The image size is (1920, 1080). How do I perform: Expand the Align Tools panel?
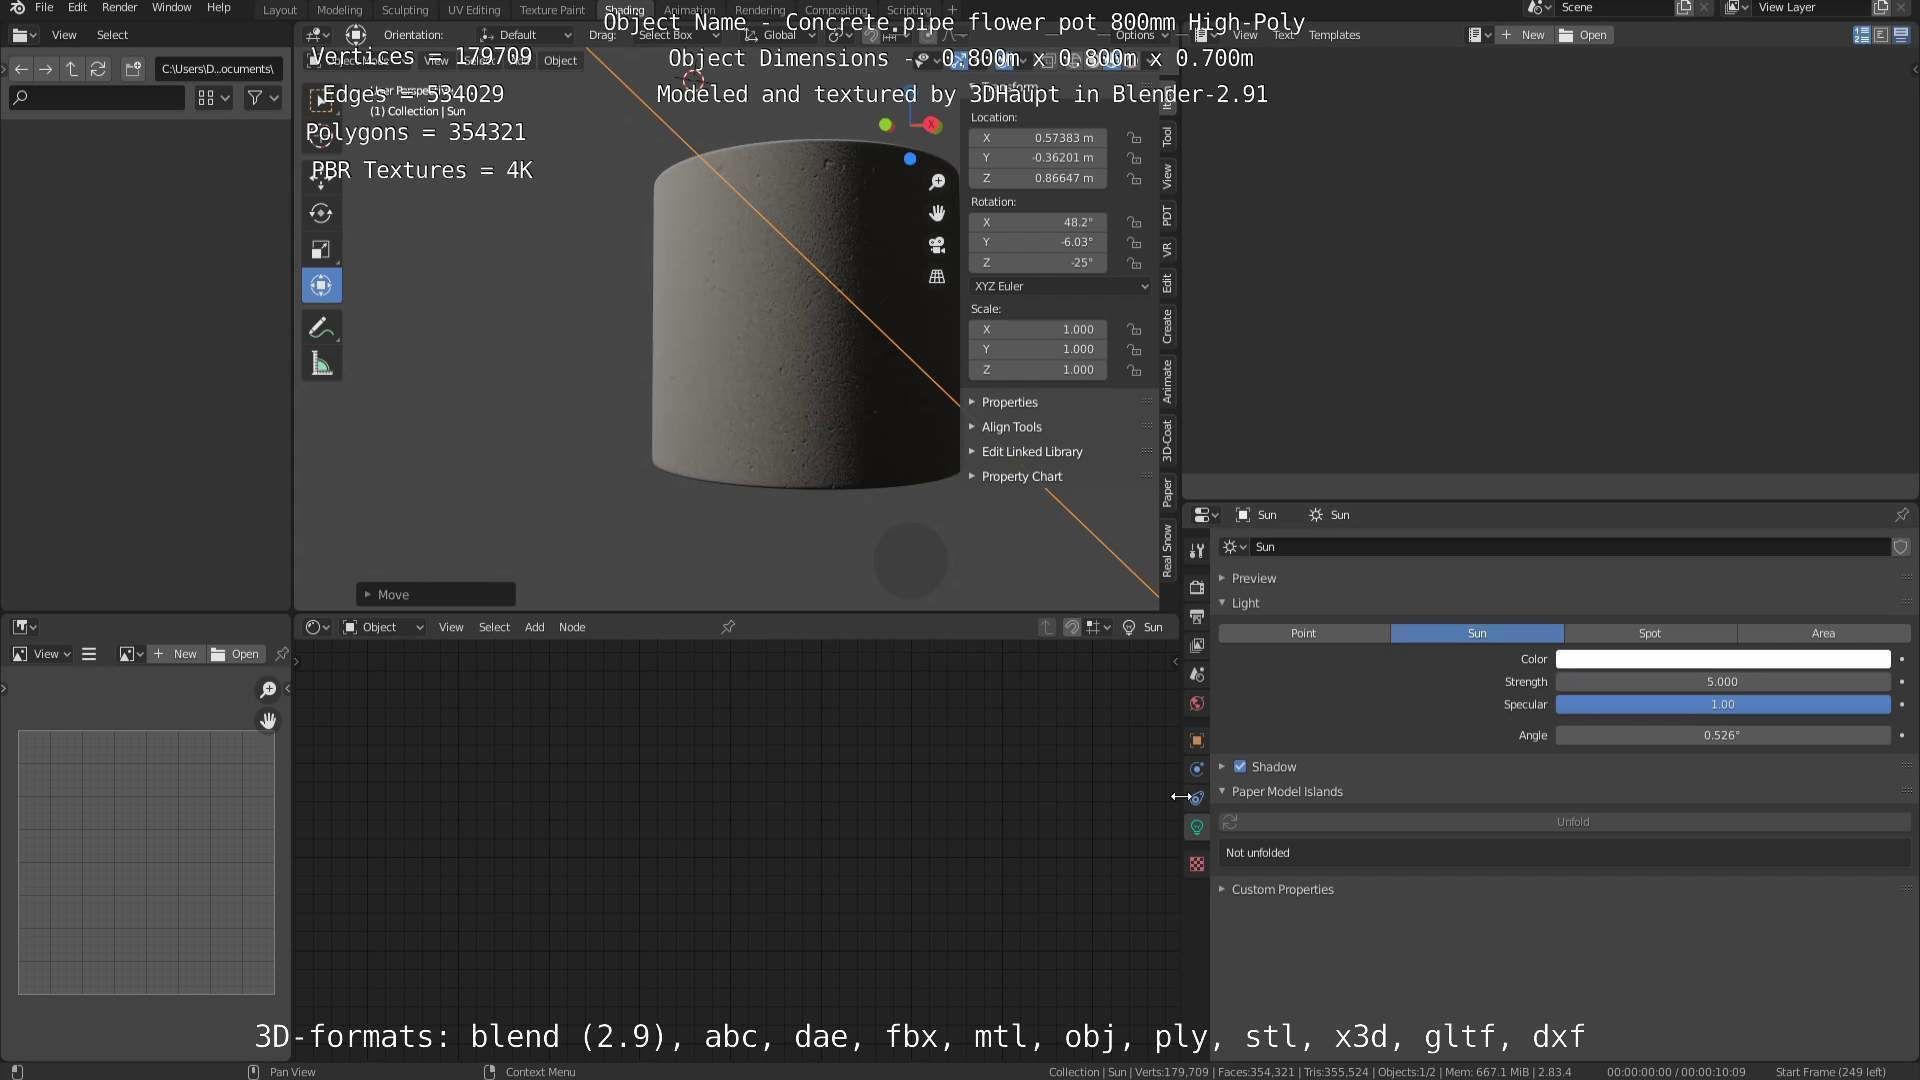(x=1011, y=427)
